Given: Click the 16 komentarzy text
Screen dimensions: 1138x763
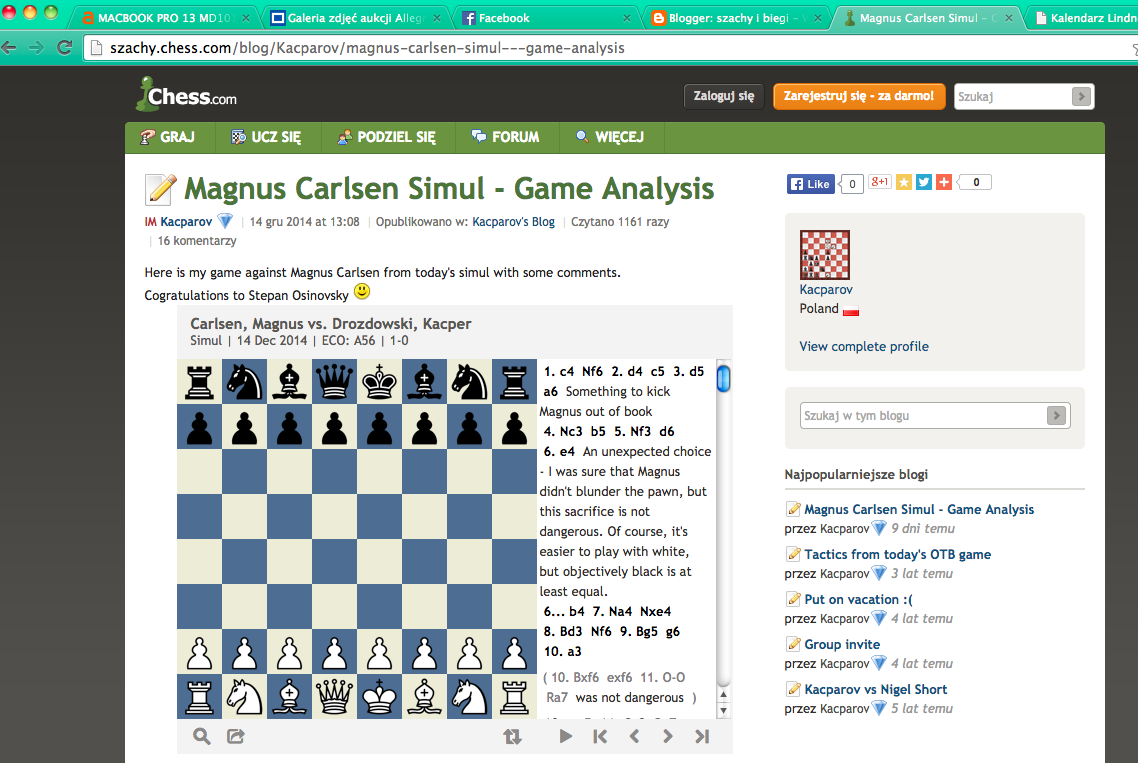Looking at the screenshot, I should [197, 240].
